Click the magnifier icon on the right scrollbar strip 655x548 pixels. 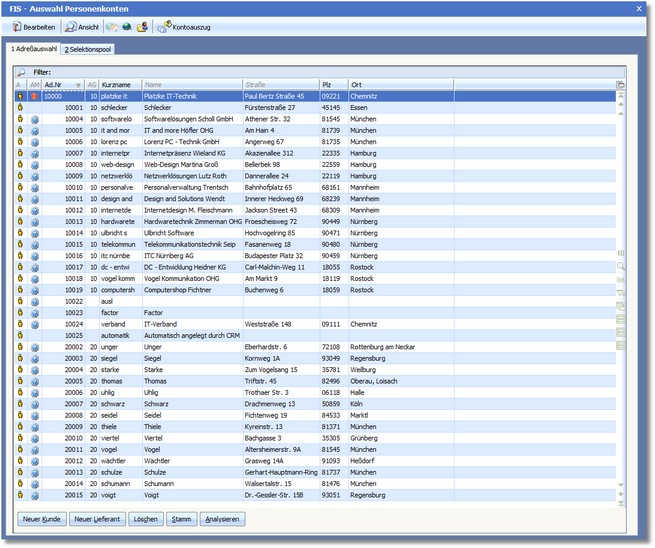(621, 267)
